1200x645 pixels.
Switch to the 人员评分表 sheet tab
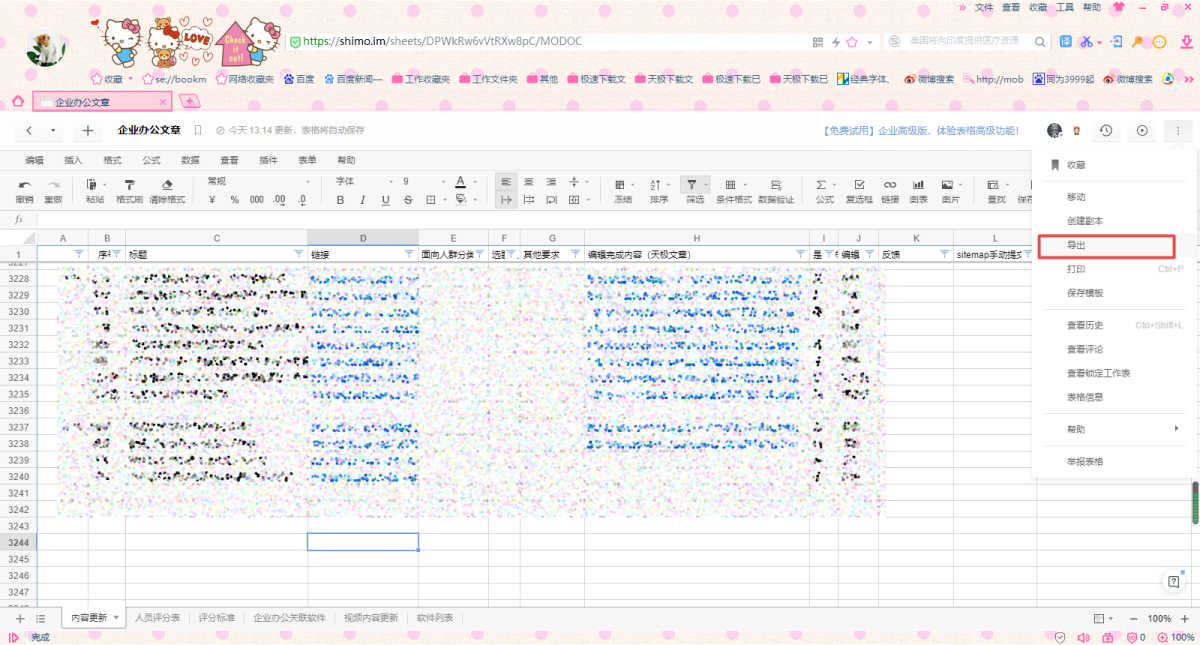[x=157, y=618]
